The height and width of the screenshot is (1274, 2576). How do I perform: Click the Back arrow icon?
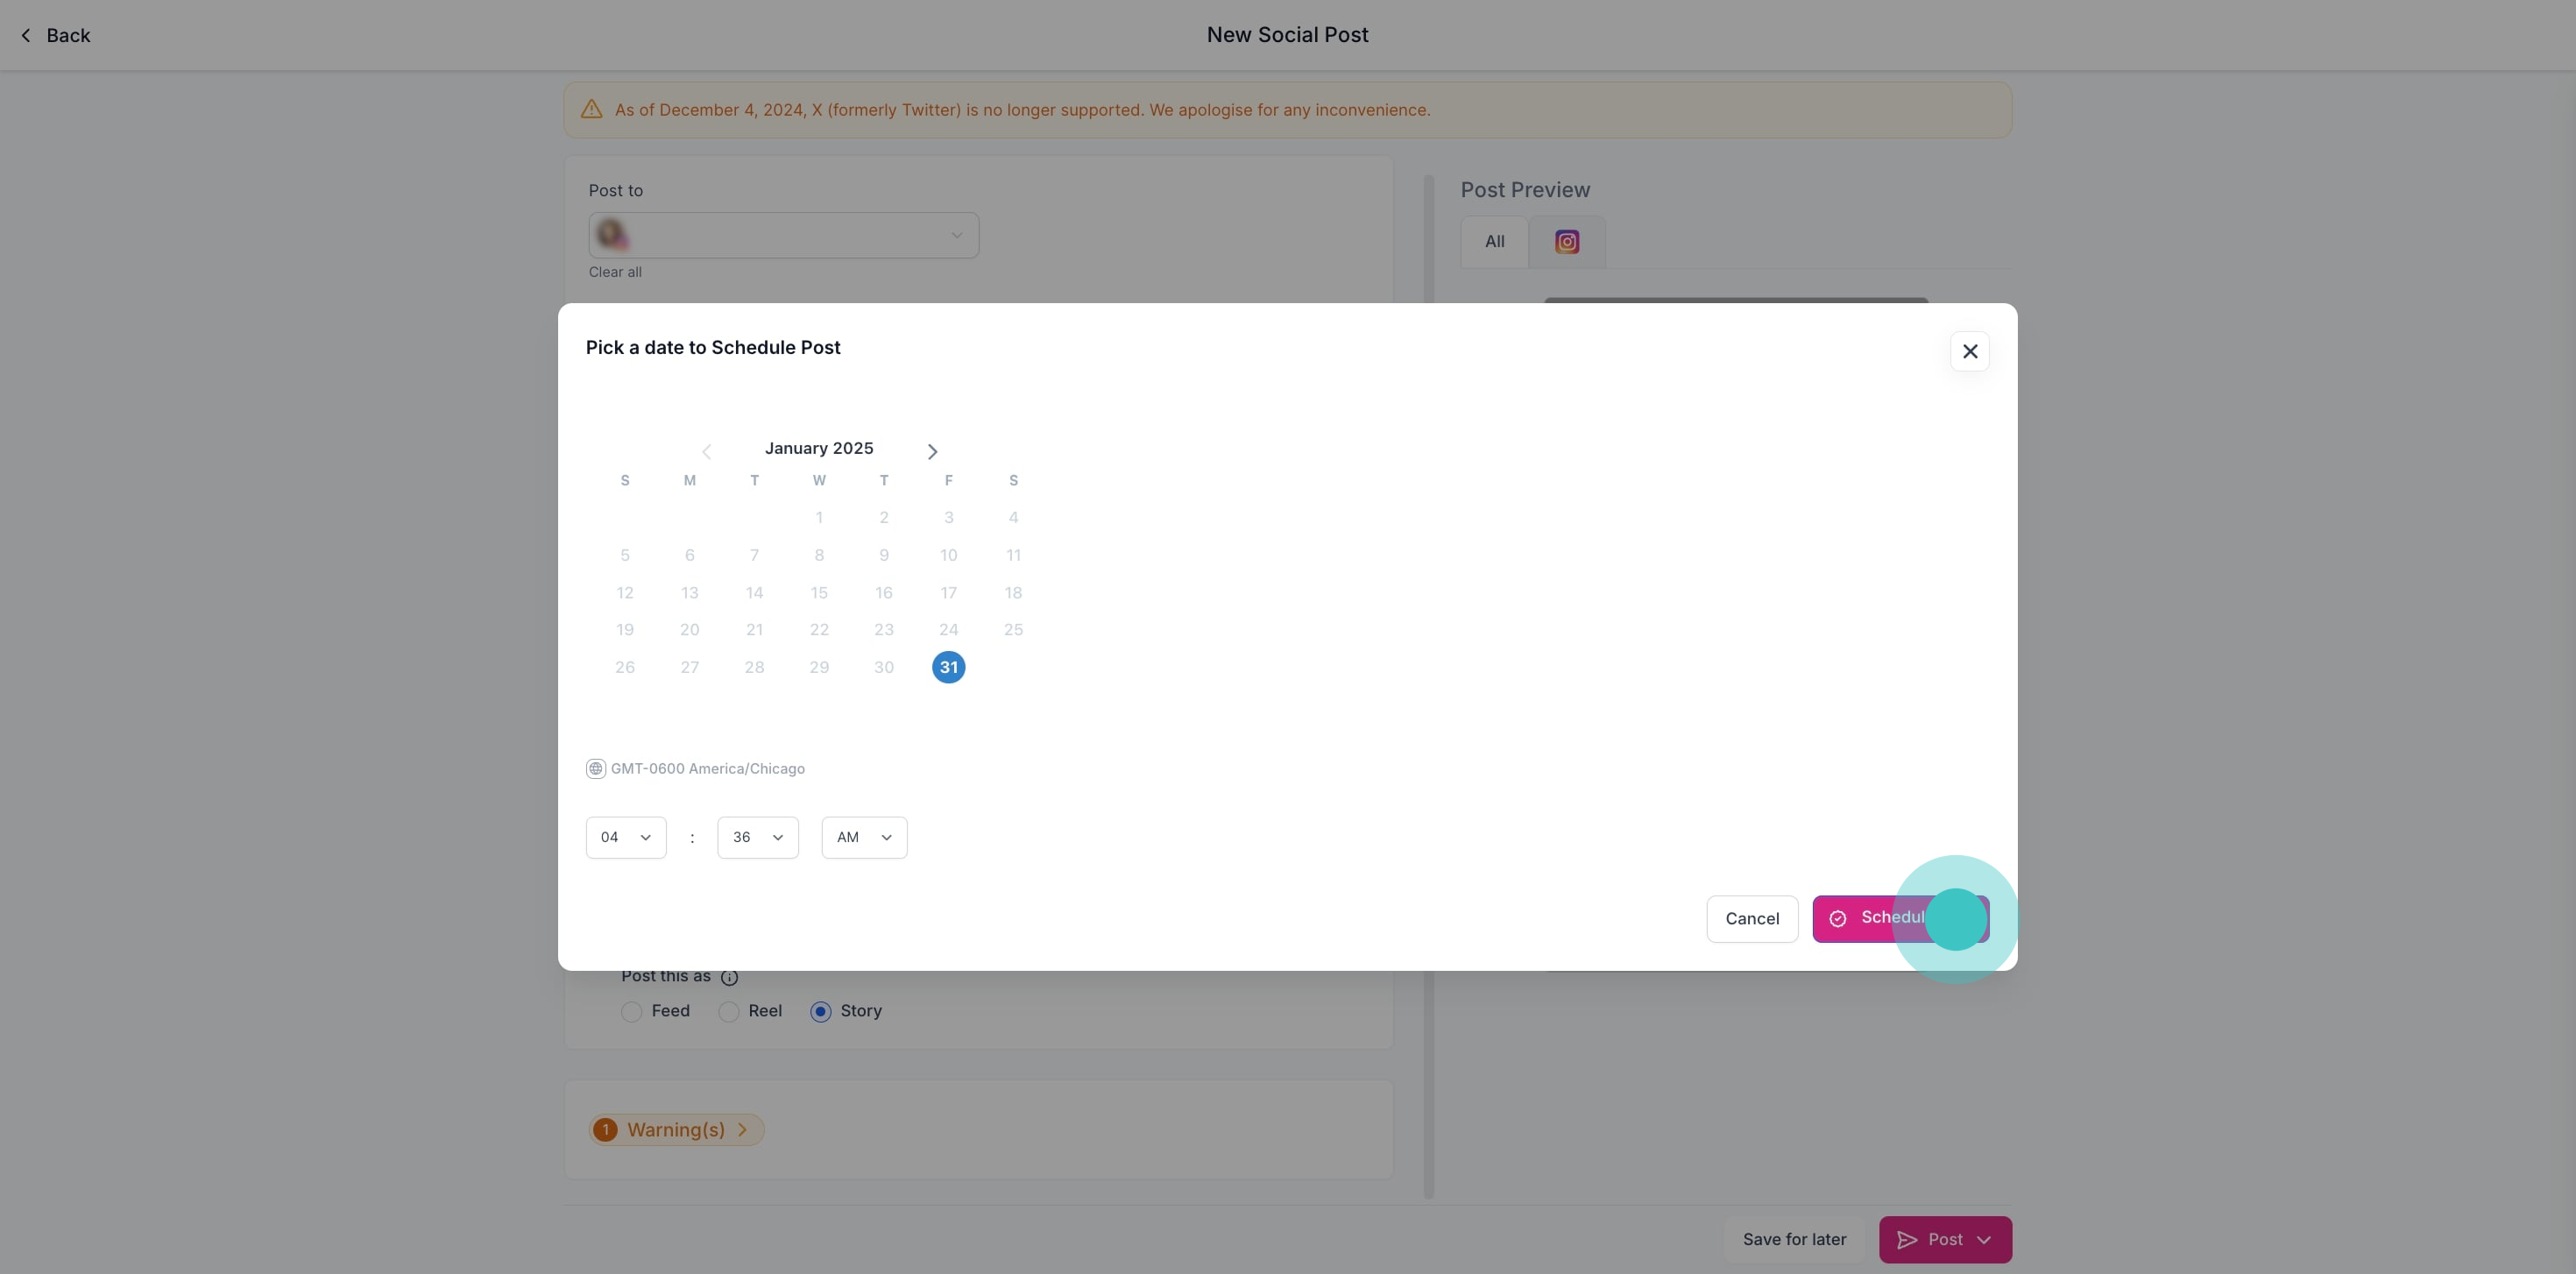[26, 36]
